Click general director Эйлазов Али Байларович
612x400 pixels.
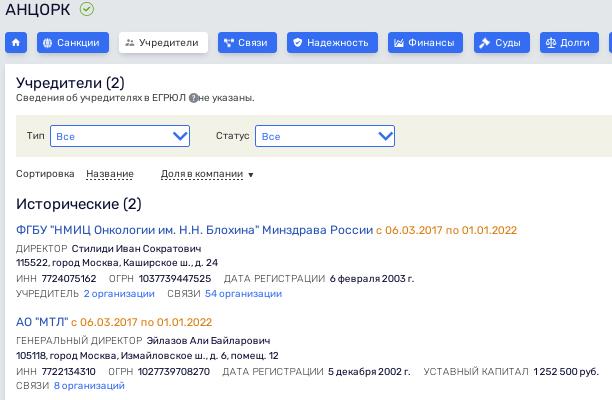click(208, 341)
